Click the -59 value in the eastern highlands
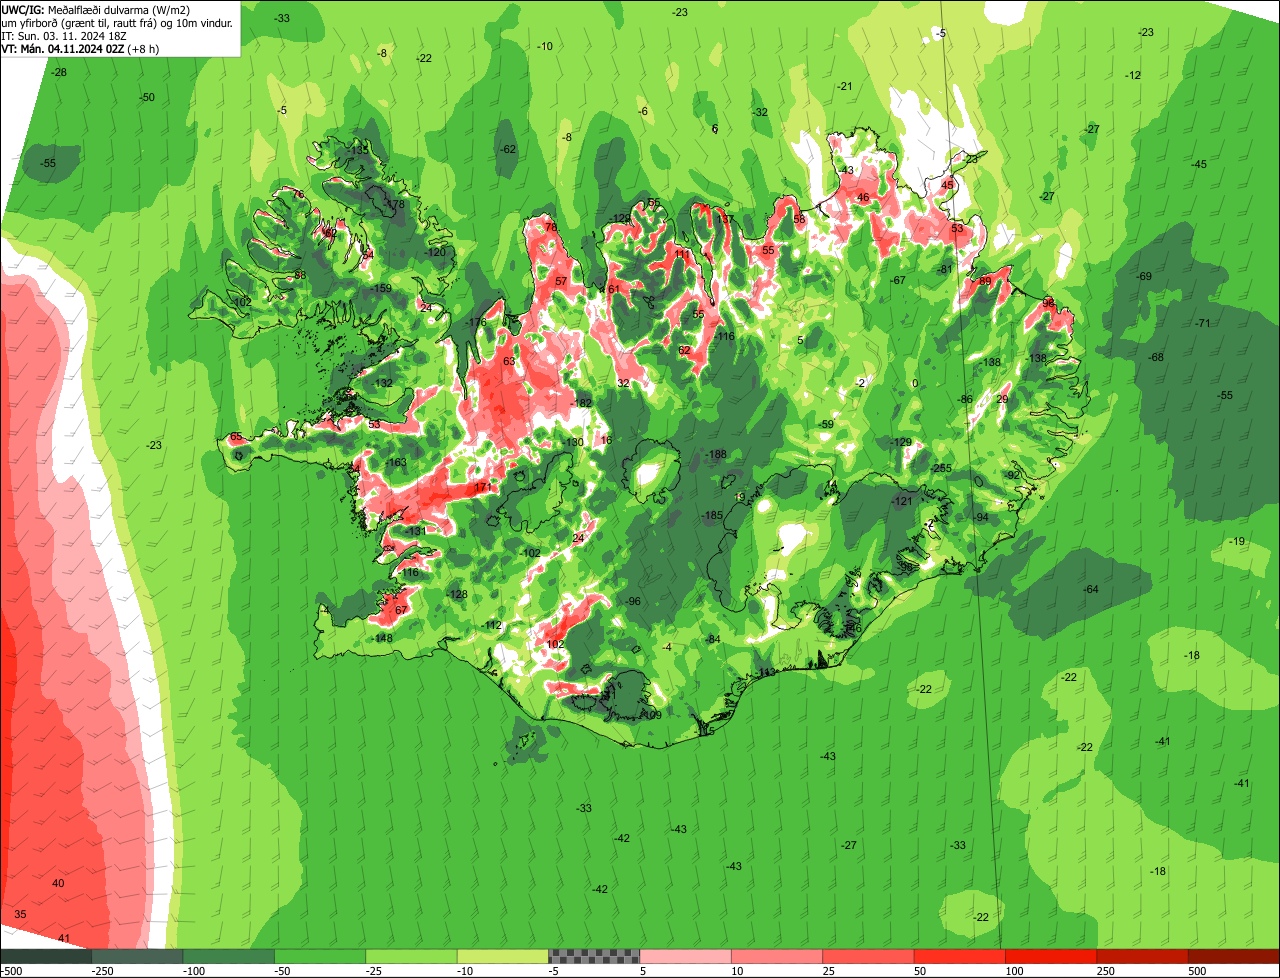Image resolution: width=1280 pixels, height=978 pixels. 826,425
